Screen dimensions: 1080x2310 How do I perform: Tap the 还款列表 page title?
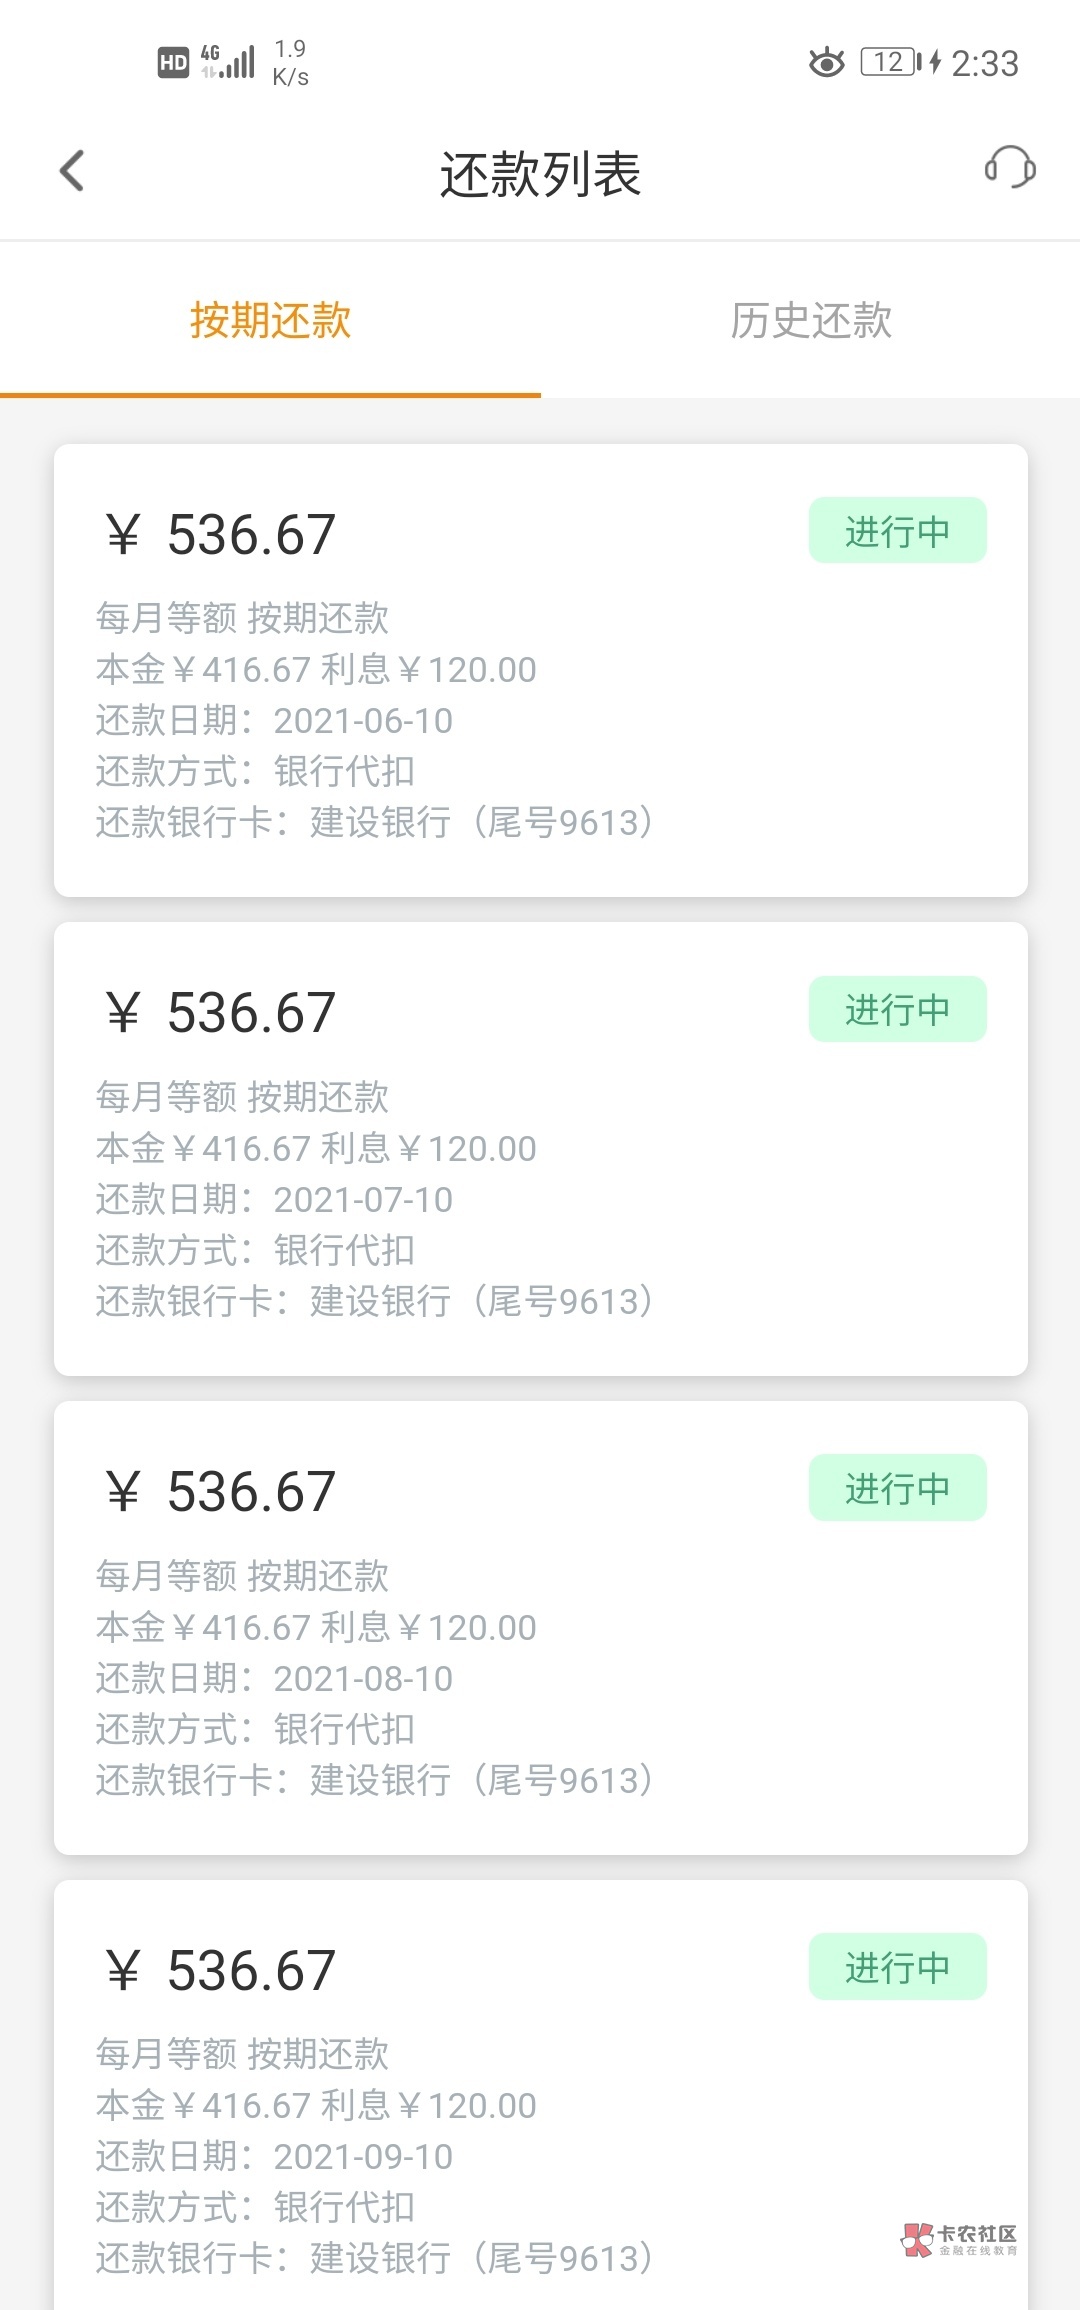tap(540, 174)
